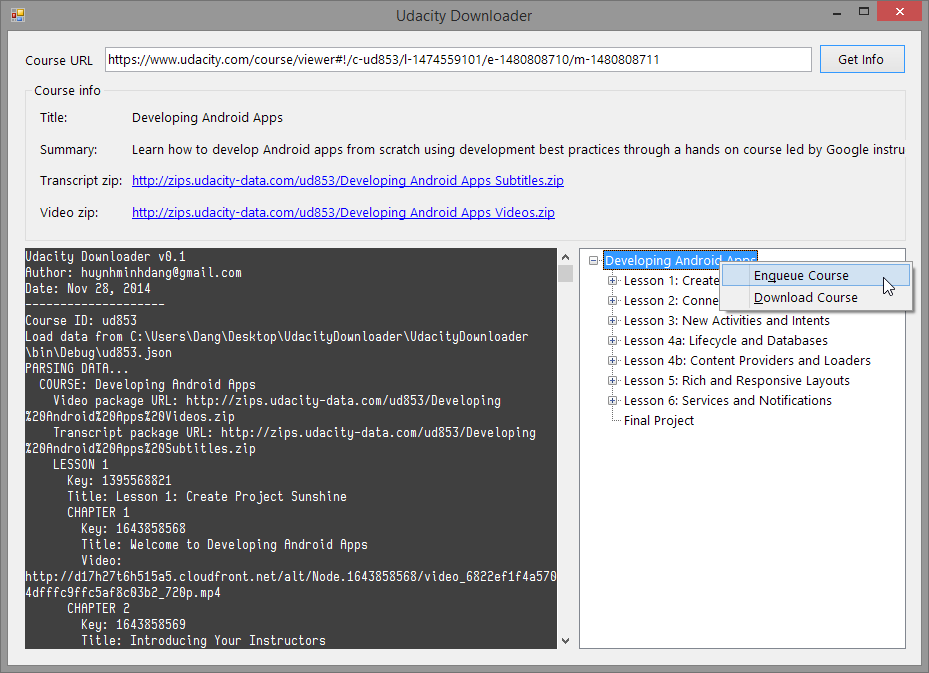Click the title text Developing Android Apps
929x673 pixels.
tap(207, 118)
